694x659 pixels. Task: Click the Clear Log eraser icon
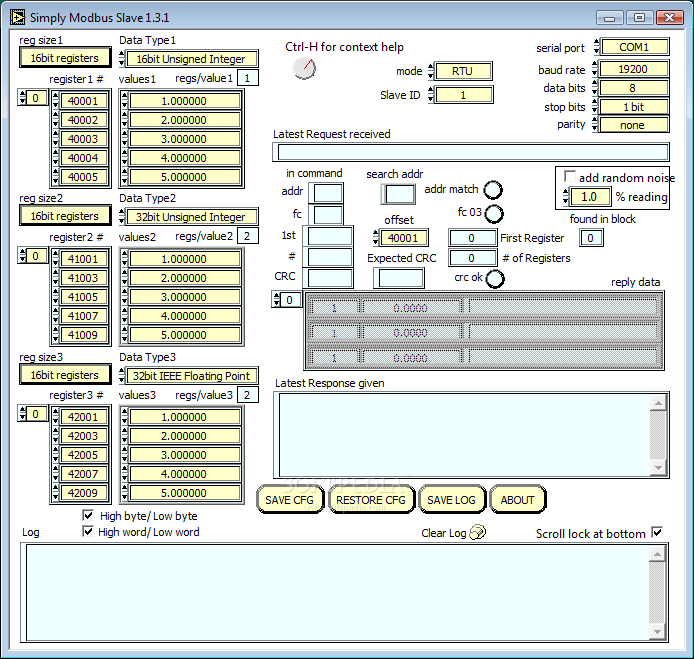point(477,532)
